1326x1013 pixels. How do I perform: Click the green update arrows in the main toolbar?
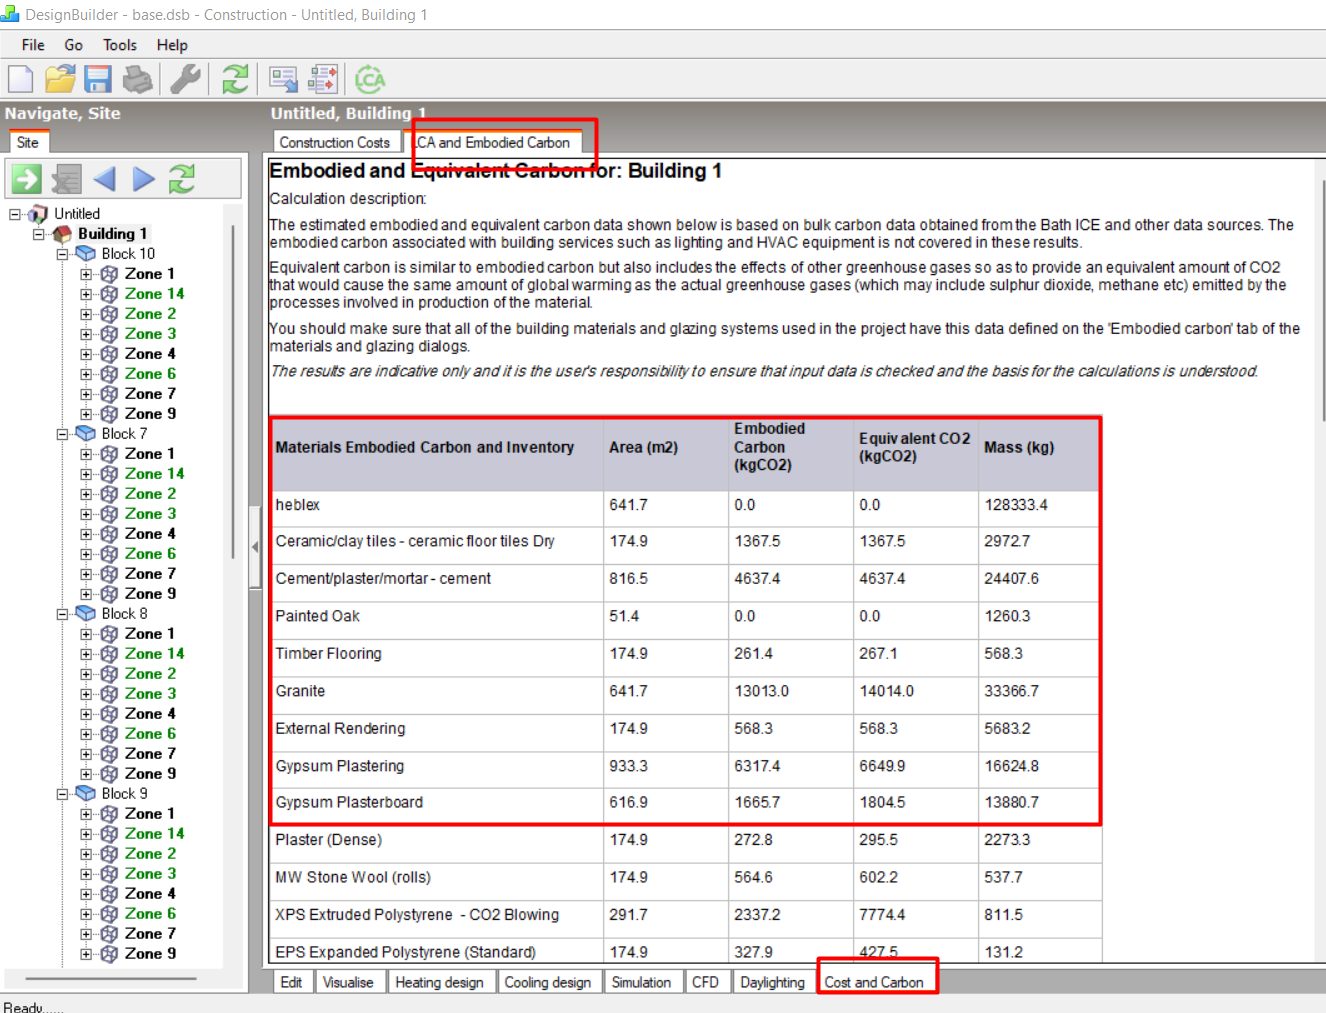point(235,79)
